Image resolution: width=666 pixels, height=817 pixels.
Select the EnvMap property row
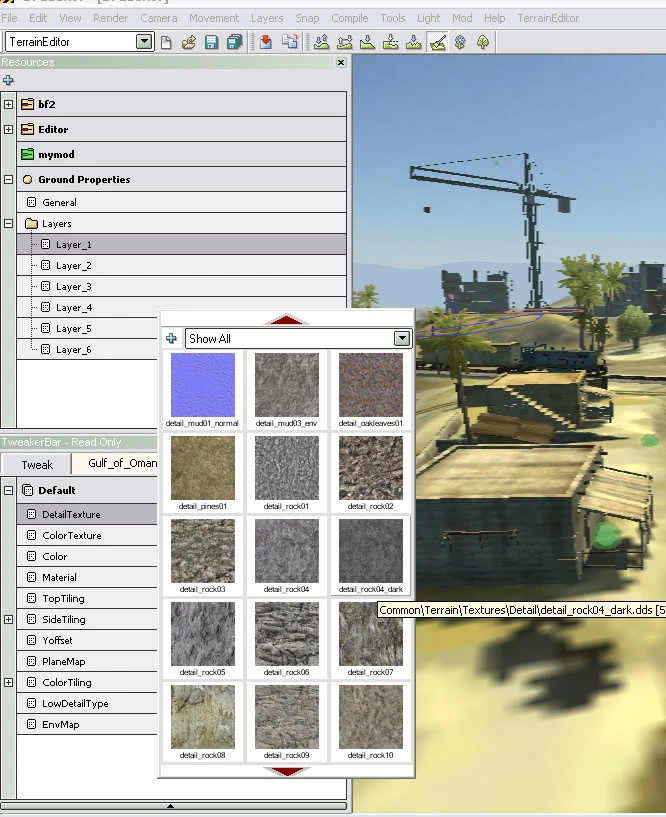coord(87,724)
